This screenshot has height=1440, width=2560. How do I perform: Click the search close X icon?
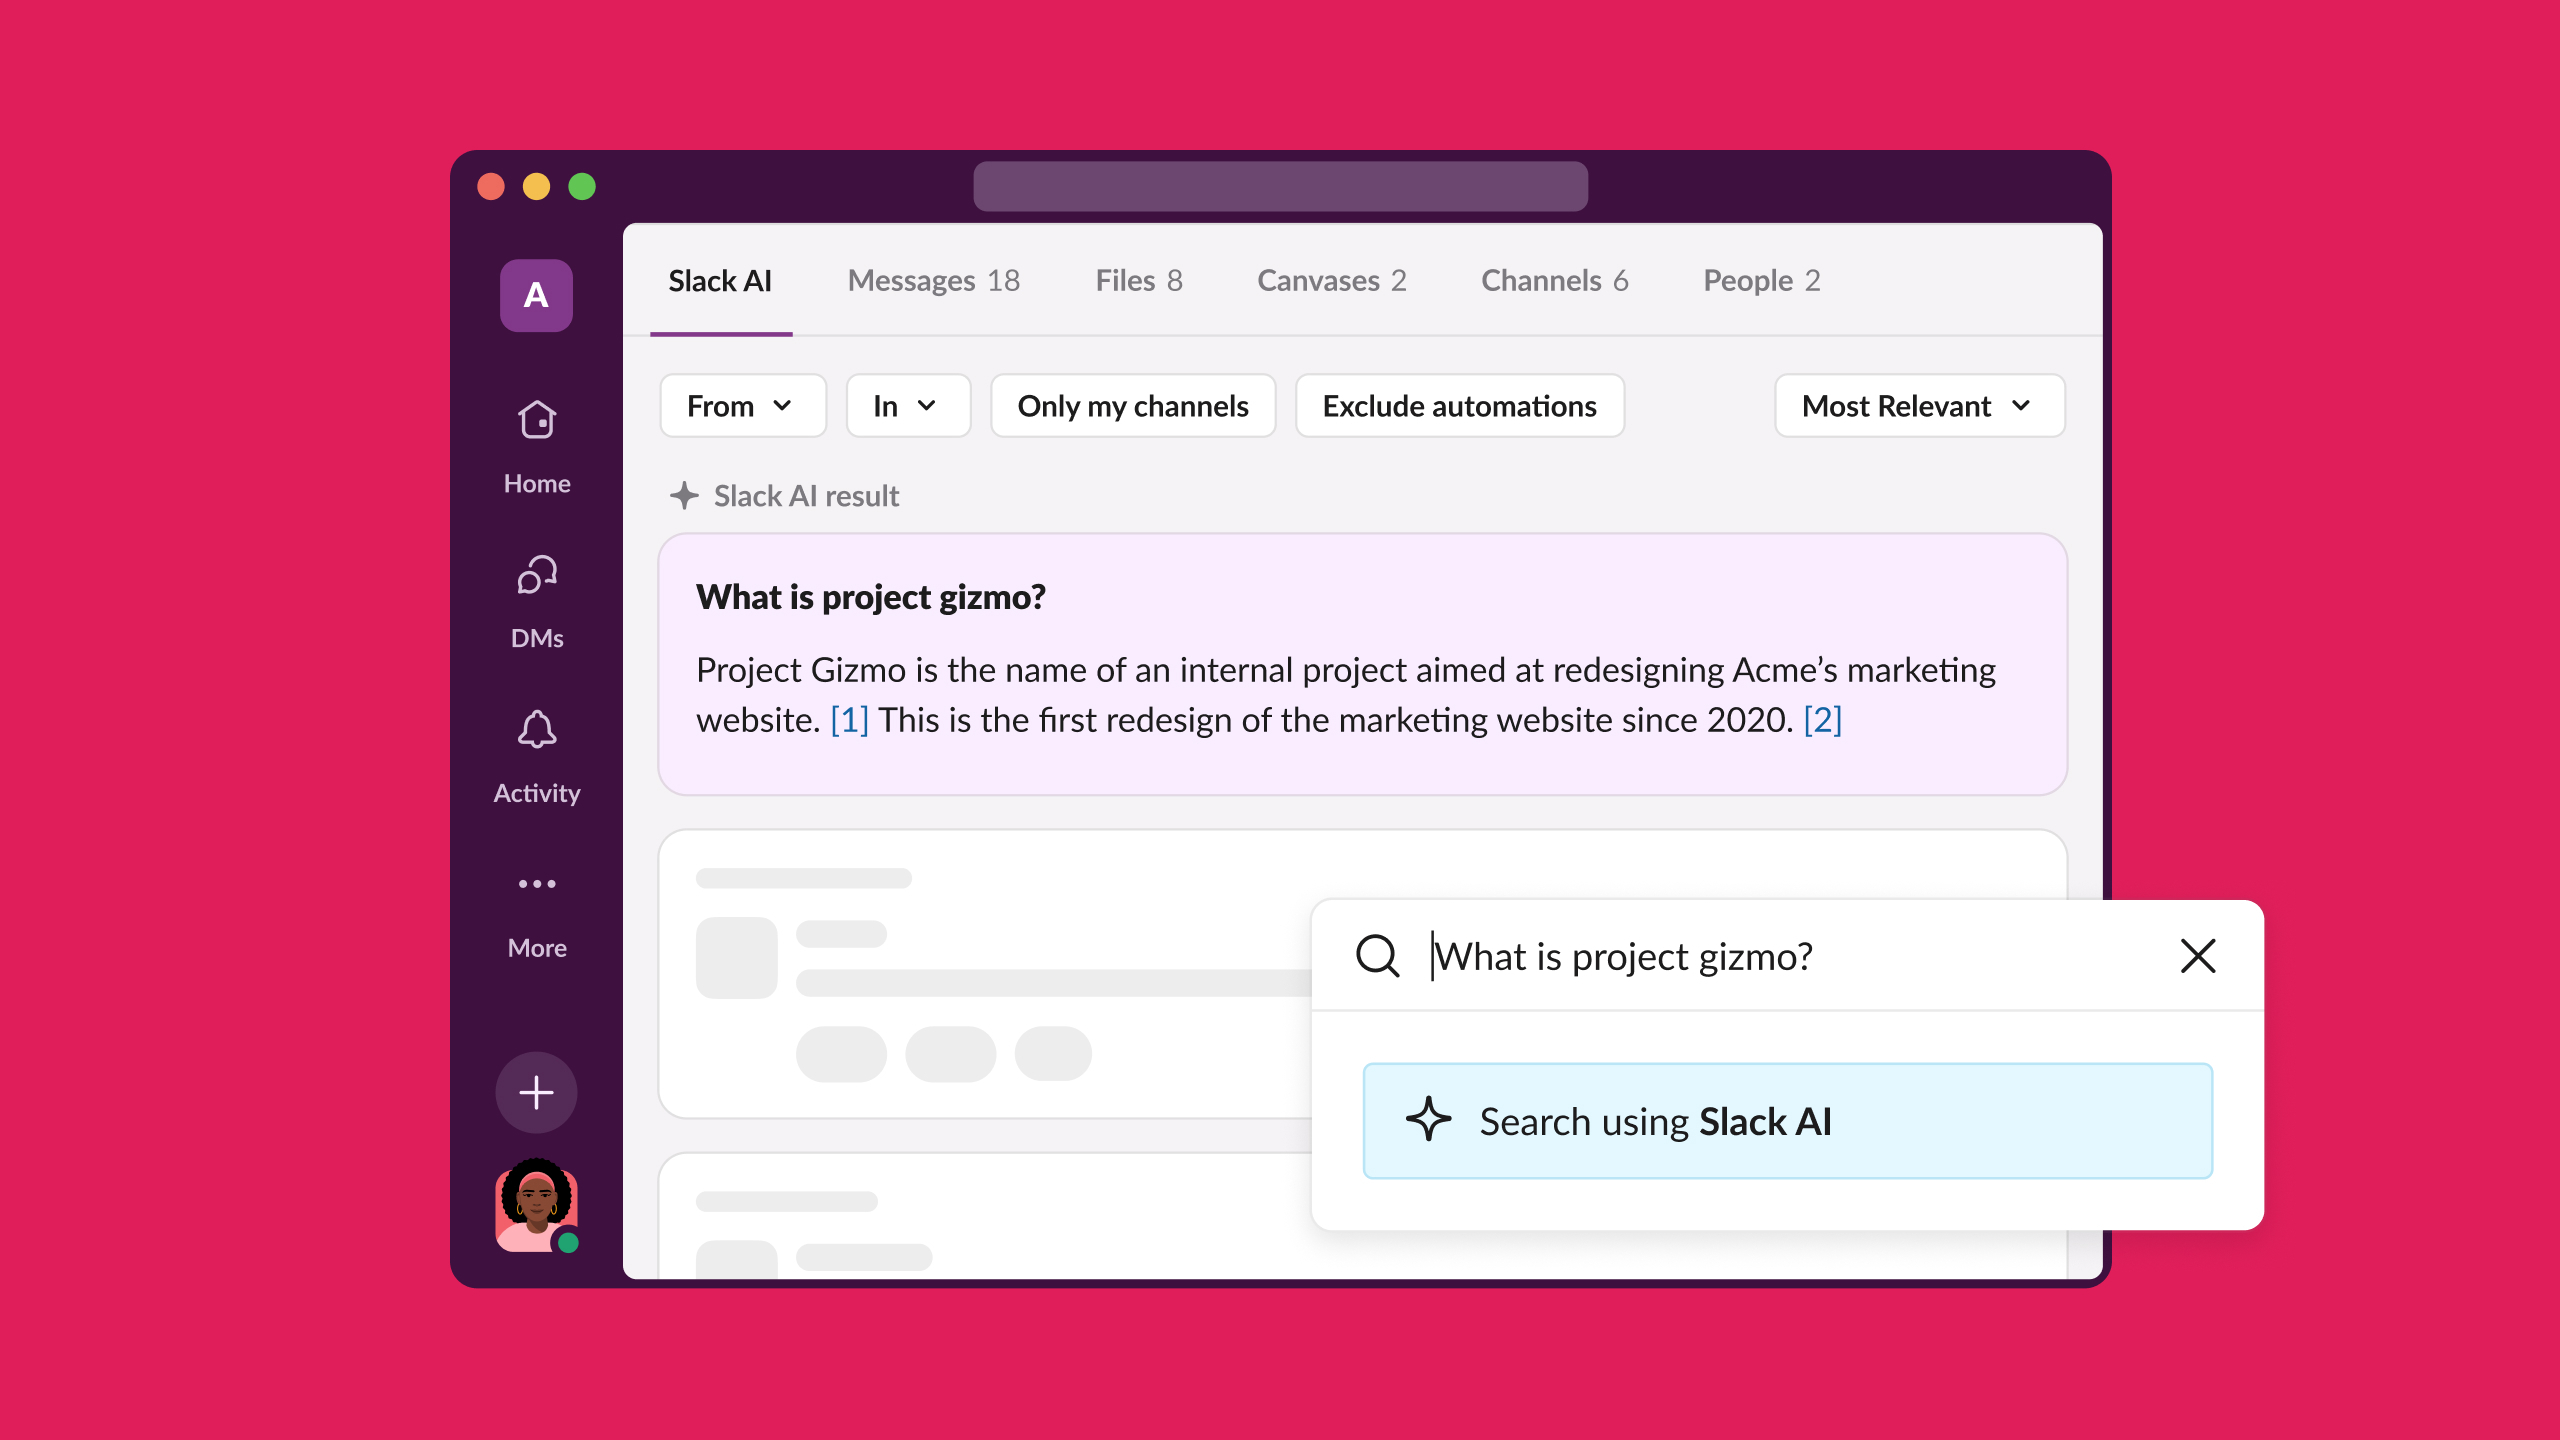pos(2198,955)
